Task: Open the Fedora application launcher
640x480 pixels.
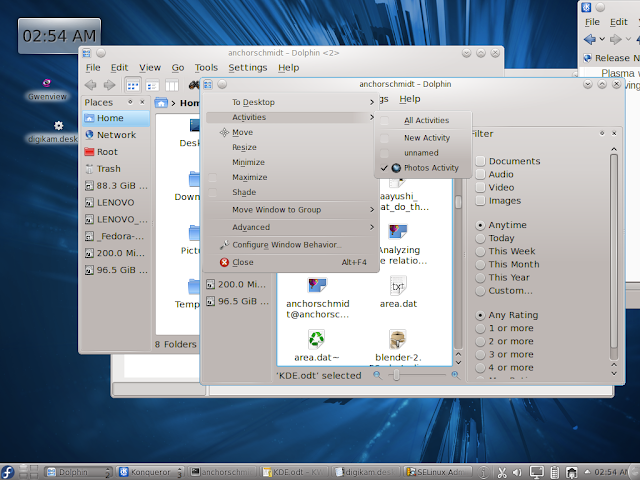Action: tap(7, 472)
